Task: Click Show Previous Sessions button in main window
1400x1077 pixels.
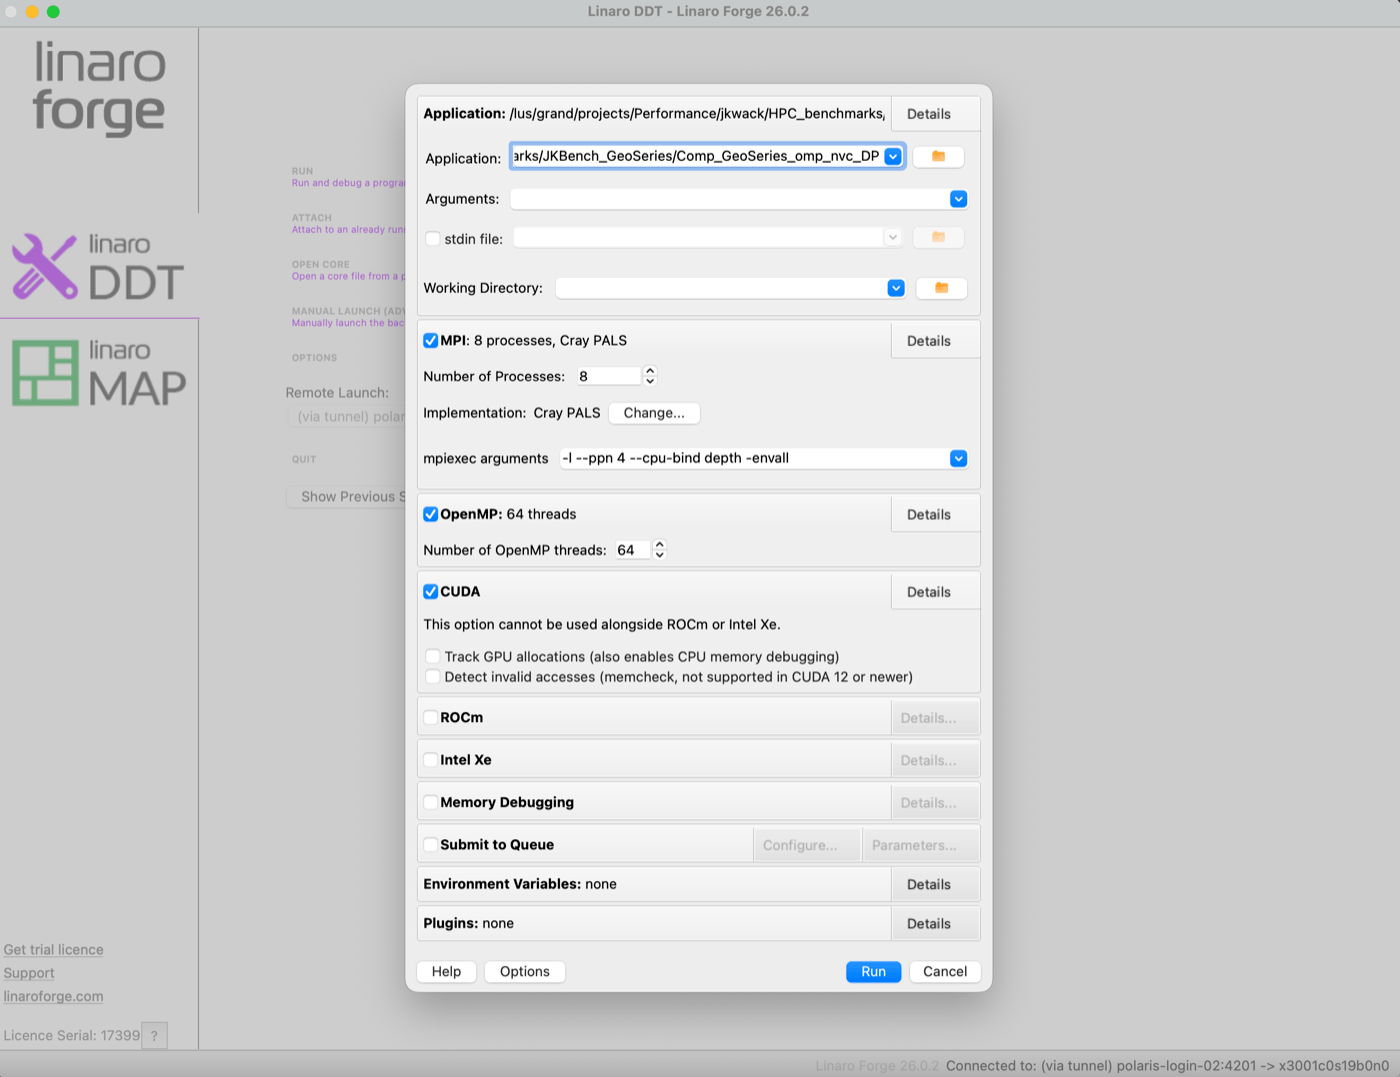Action: click(x=346, y=497)
